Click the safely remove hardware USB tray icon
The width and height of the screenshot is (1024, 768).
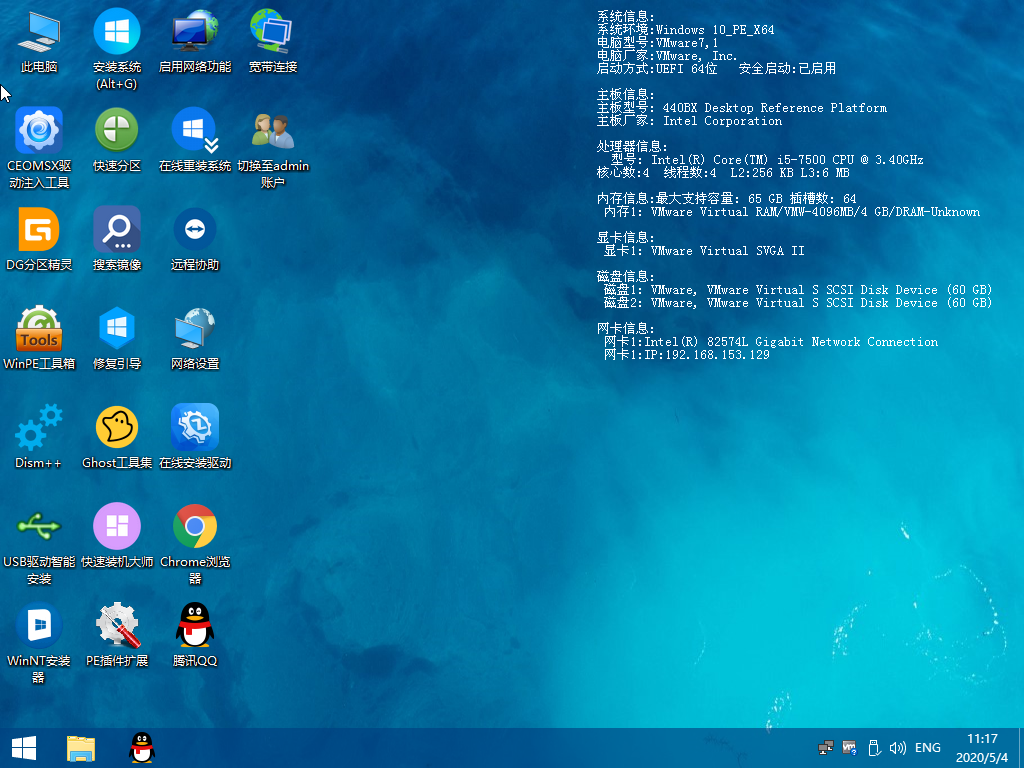coord(874,748)
